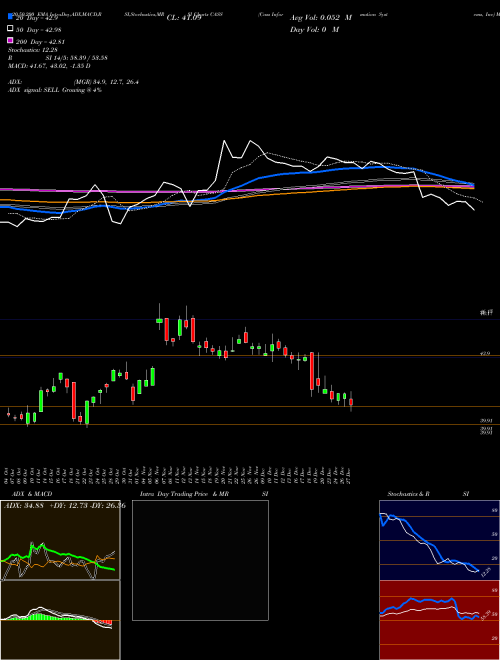Click the "Stochastics: 12.28" reading
Viewport: 500px width, 660px height.
[32, 50]
